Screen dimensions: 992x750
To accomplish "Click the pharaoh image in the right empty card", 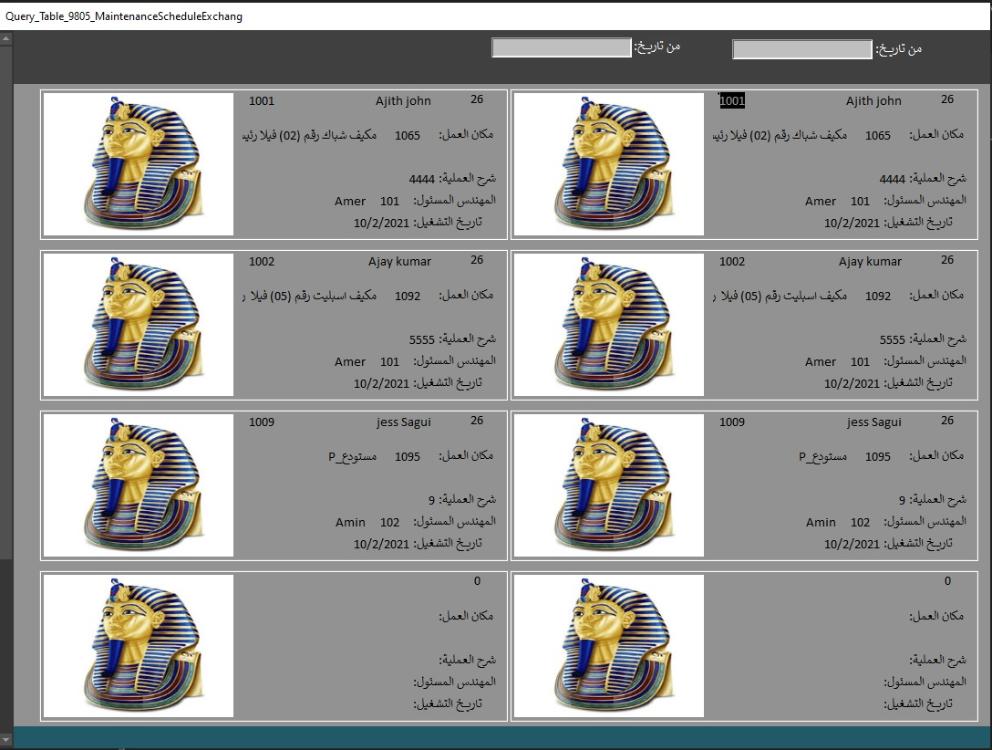I will coord(609,646).
